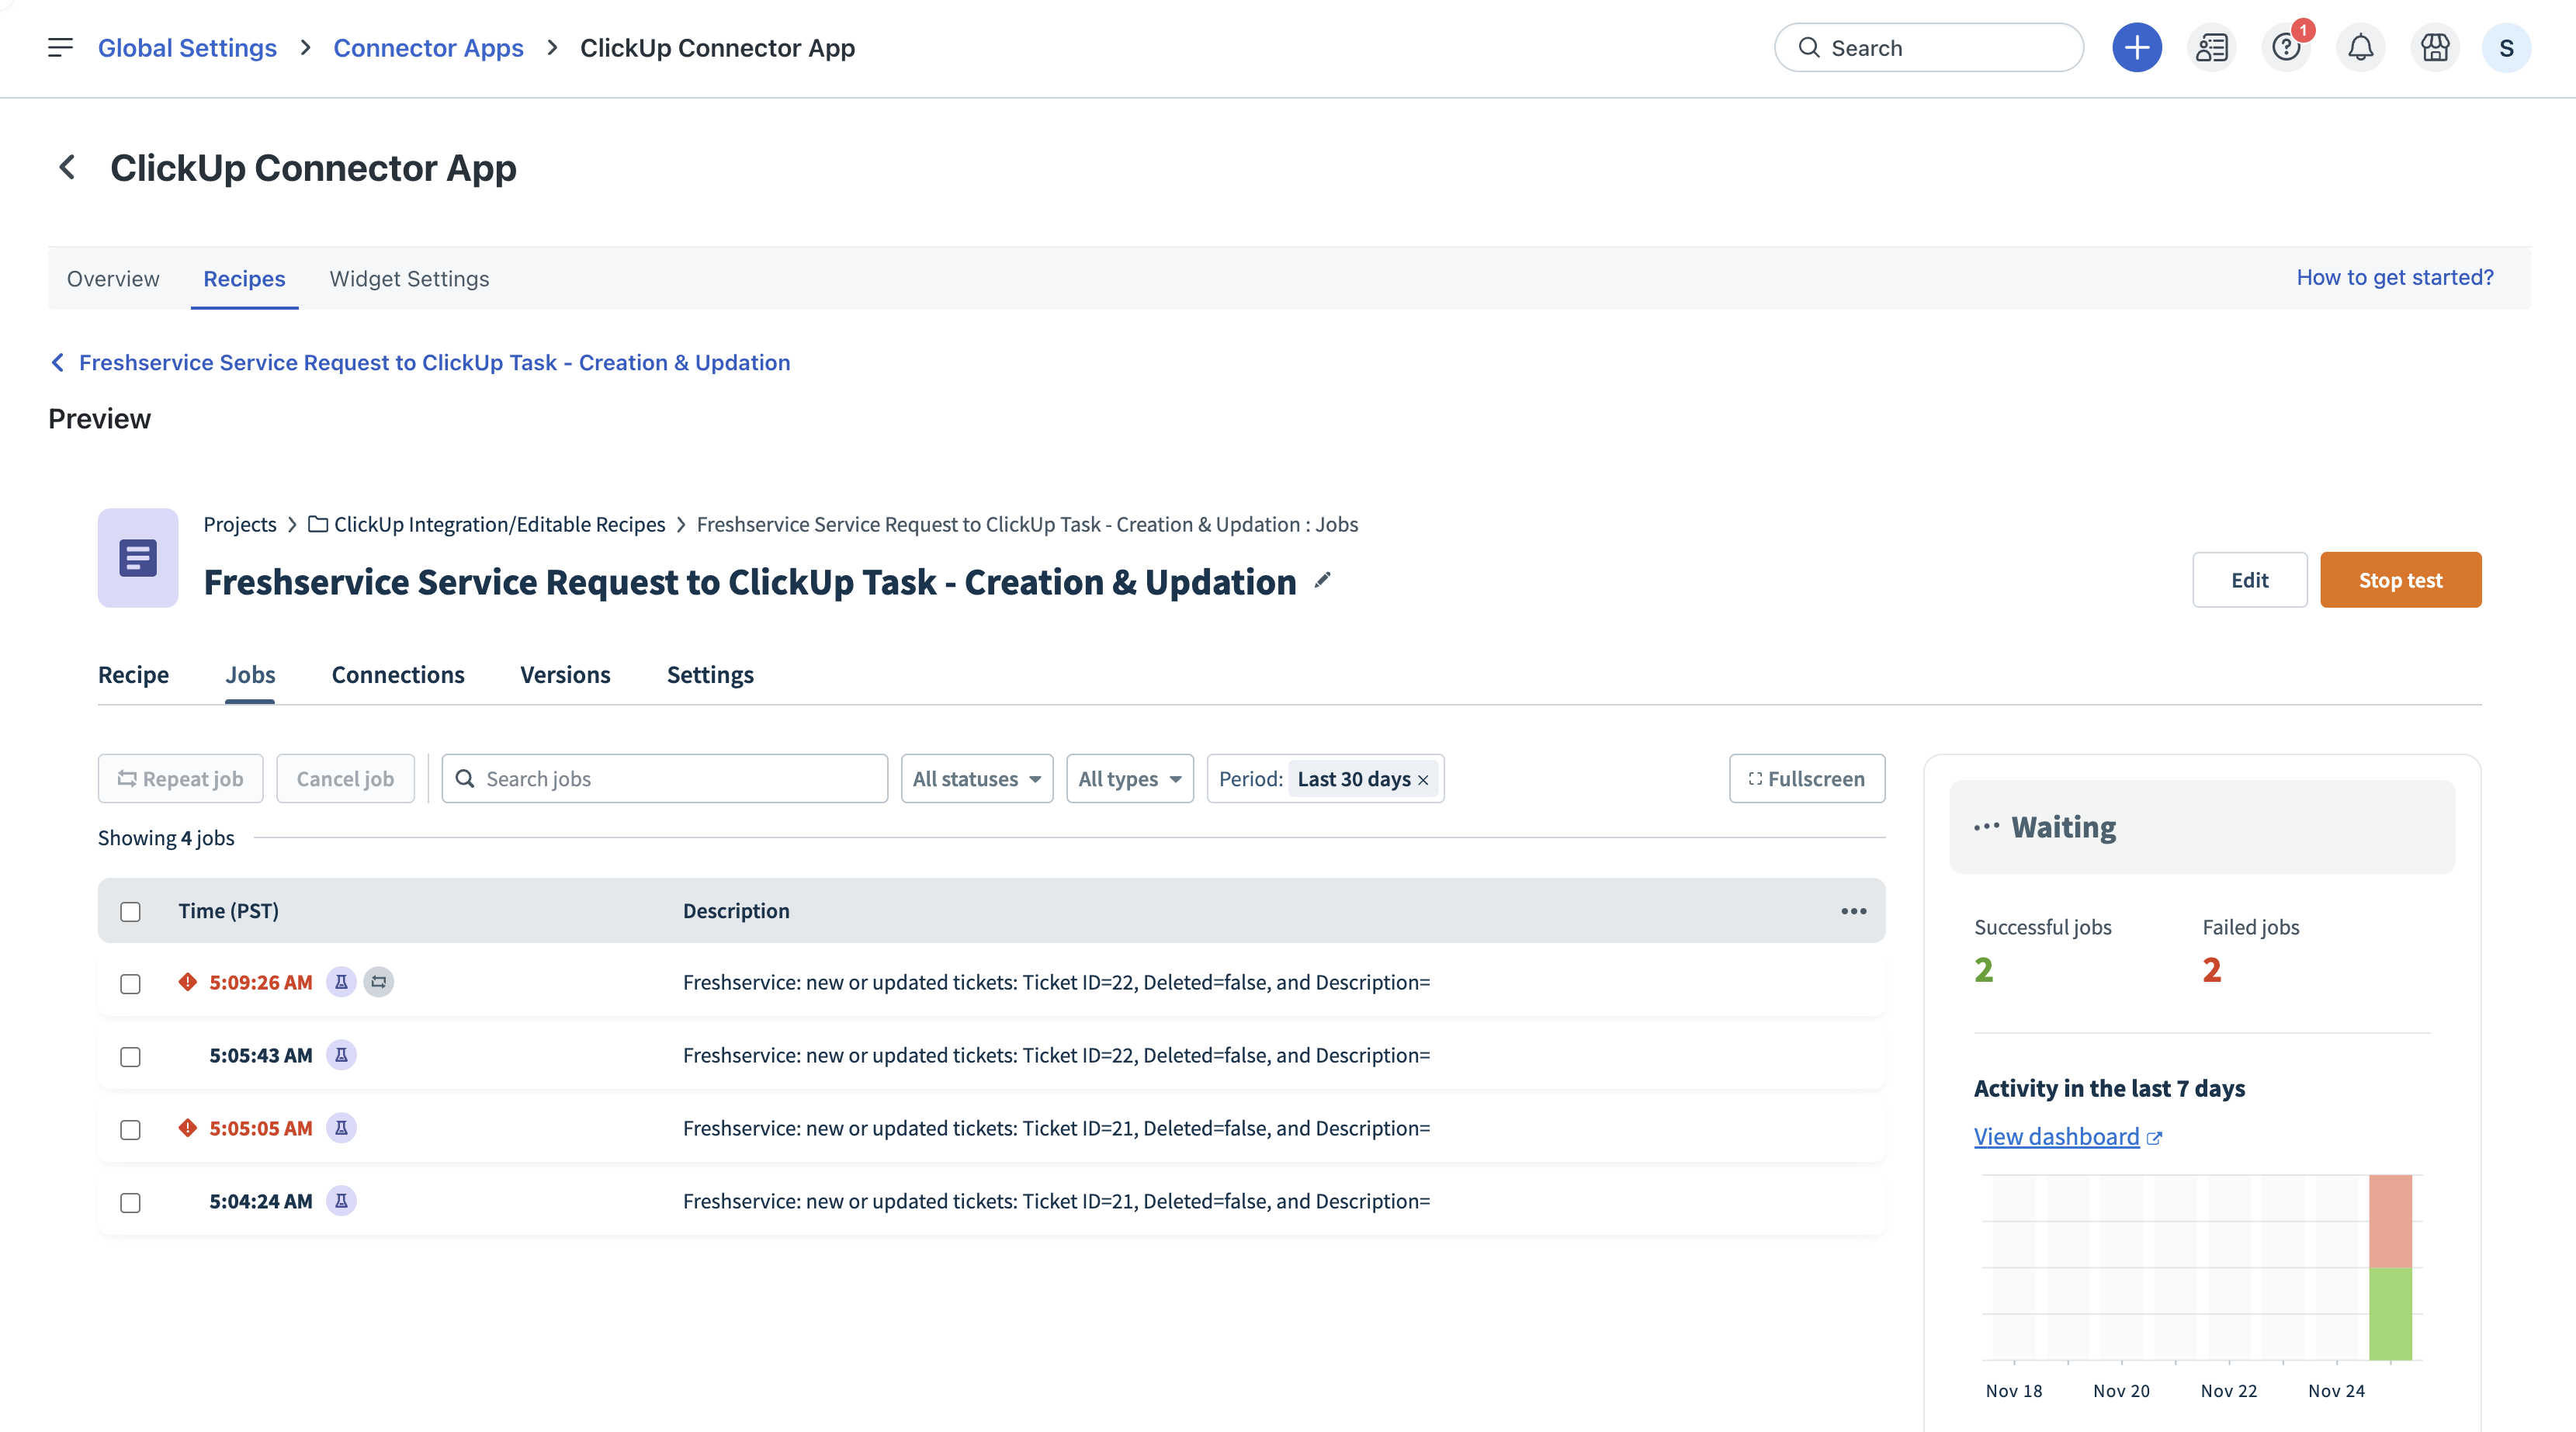Remove the Last 30 days period filter
Viewport: 2576px width, 1432px height.
point(1423,780)
